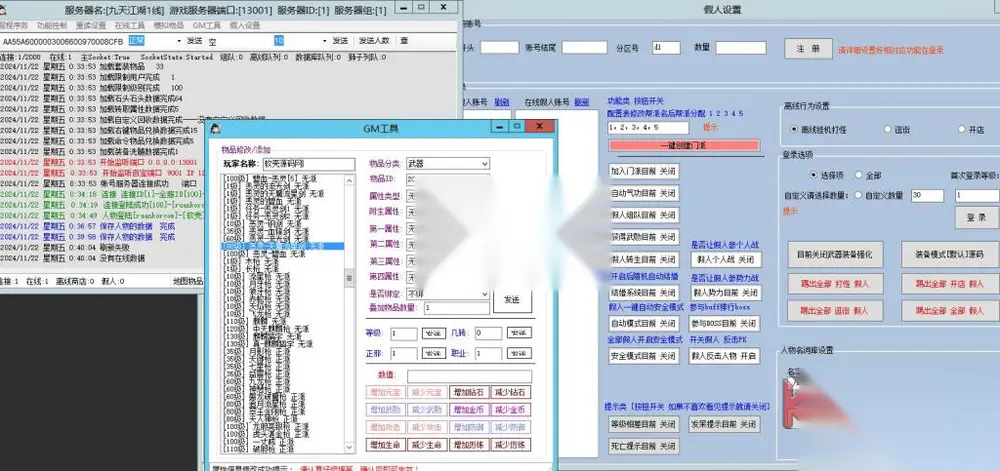Select the 离线挂机打怪 radio button

point(794,129)
